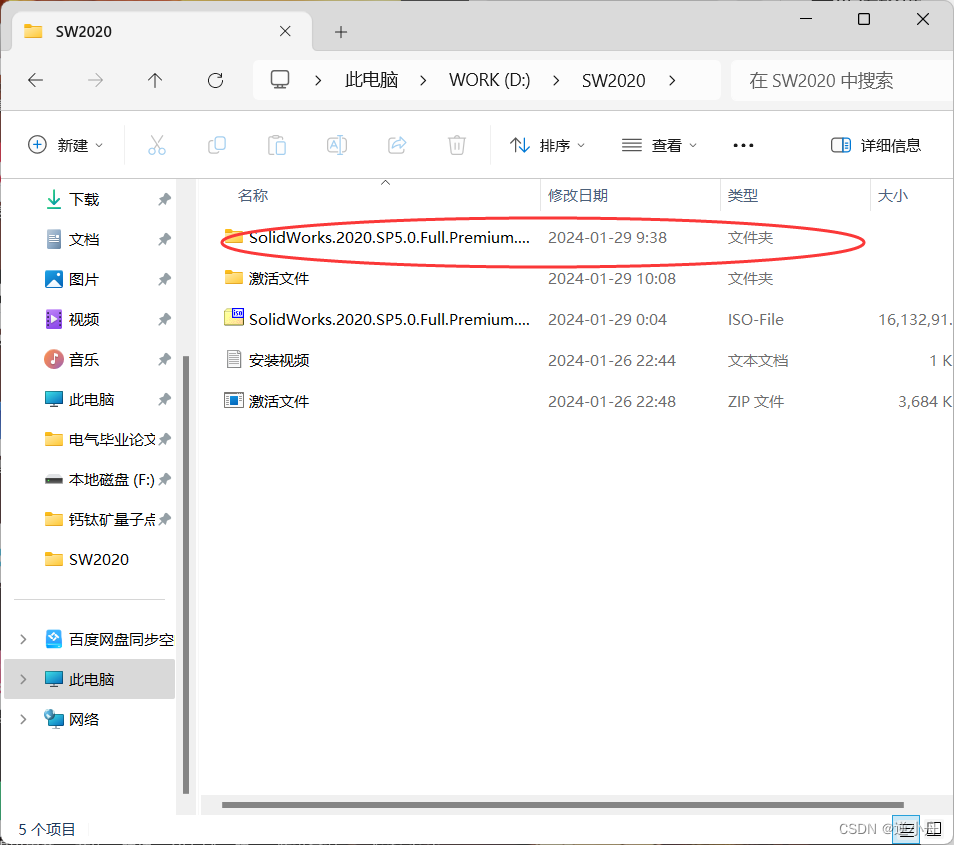The height and width of the screenshot is (845, 954).
Task: Click the Delete trash icon
Action: (456, 145)
